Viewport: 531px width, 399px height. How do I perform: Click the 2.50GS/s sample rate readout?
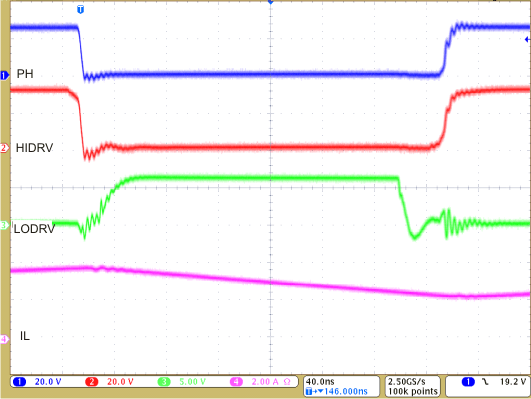406,382
